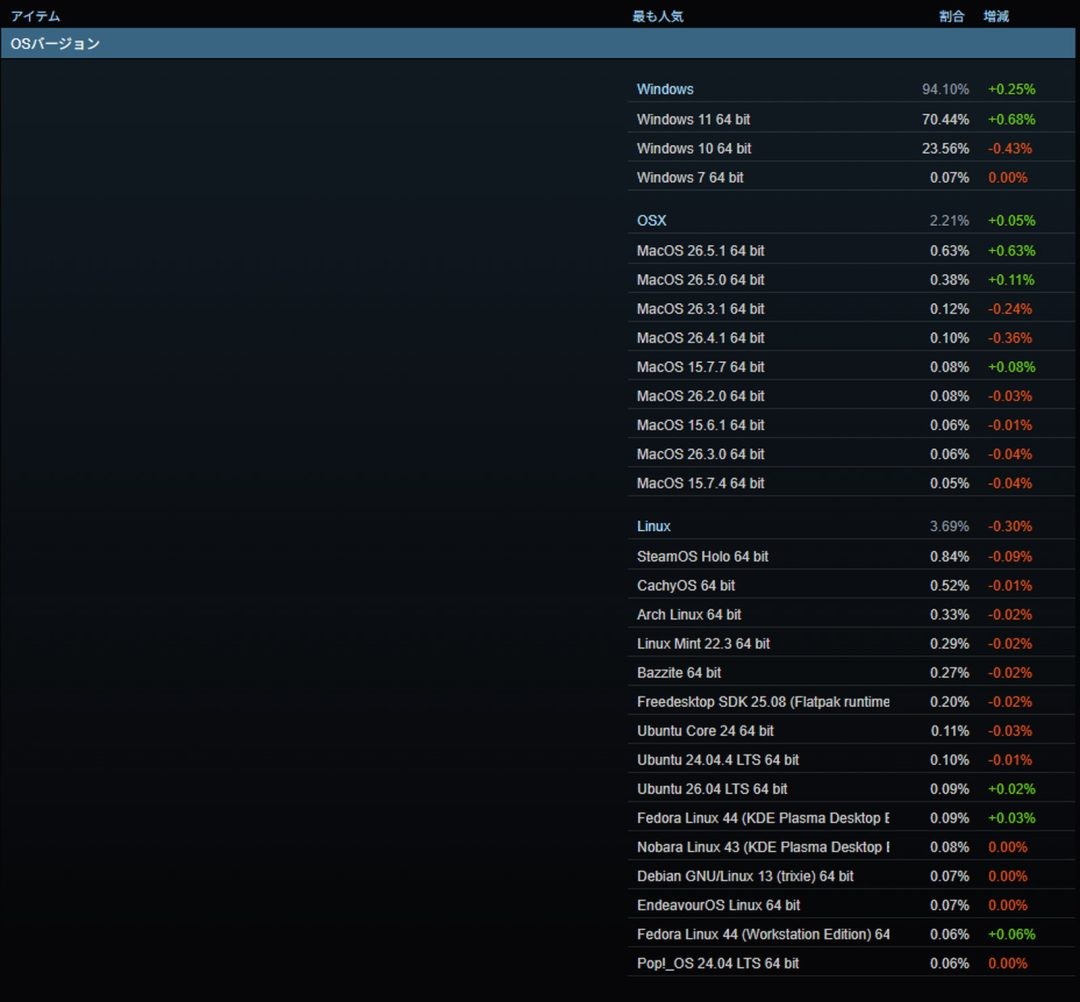1080x1002 pixels.
Task: Select the Linux Mint 22.3 64 bit row
Action: click(851, 643)
